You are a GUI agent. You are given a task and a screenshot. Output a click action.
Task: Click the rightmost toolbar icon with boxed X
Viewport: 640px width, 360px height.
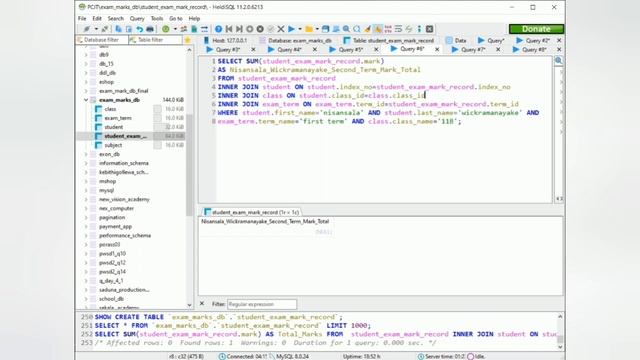(429, 29)
